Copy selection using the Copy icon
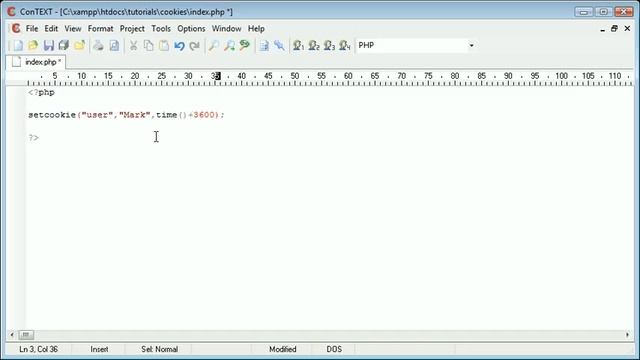640x360 pixels. click(149, 45)
